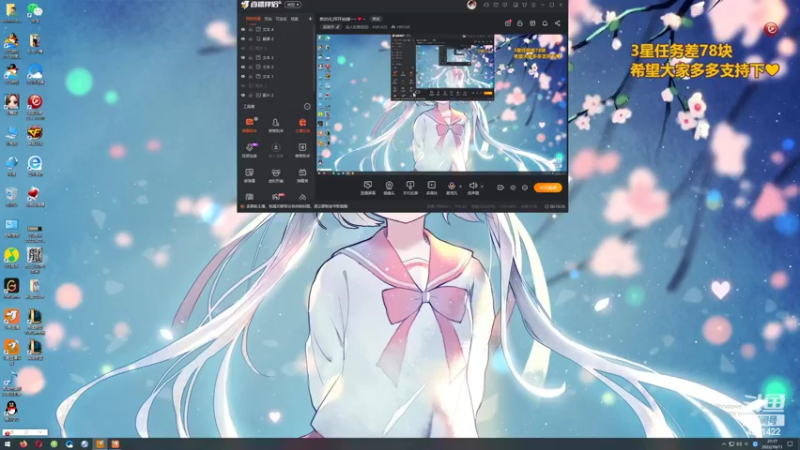Screen dimensions: 800x450
Task: Open user avatar in title bar
Action: 471,5
